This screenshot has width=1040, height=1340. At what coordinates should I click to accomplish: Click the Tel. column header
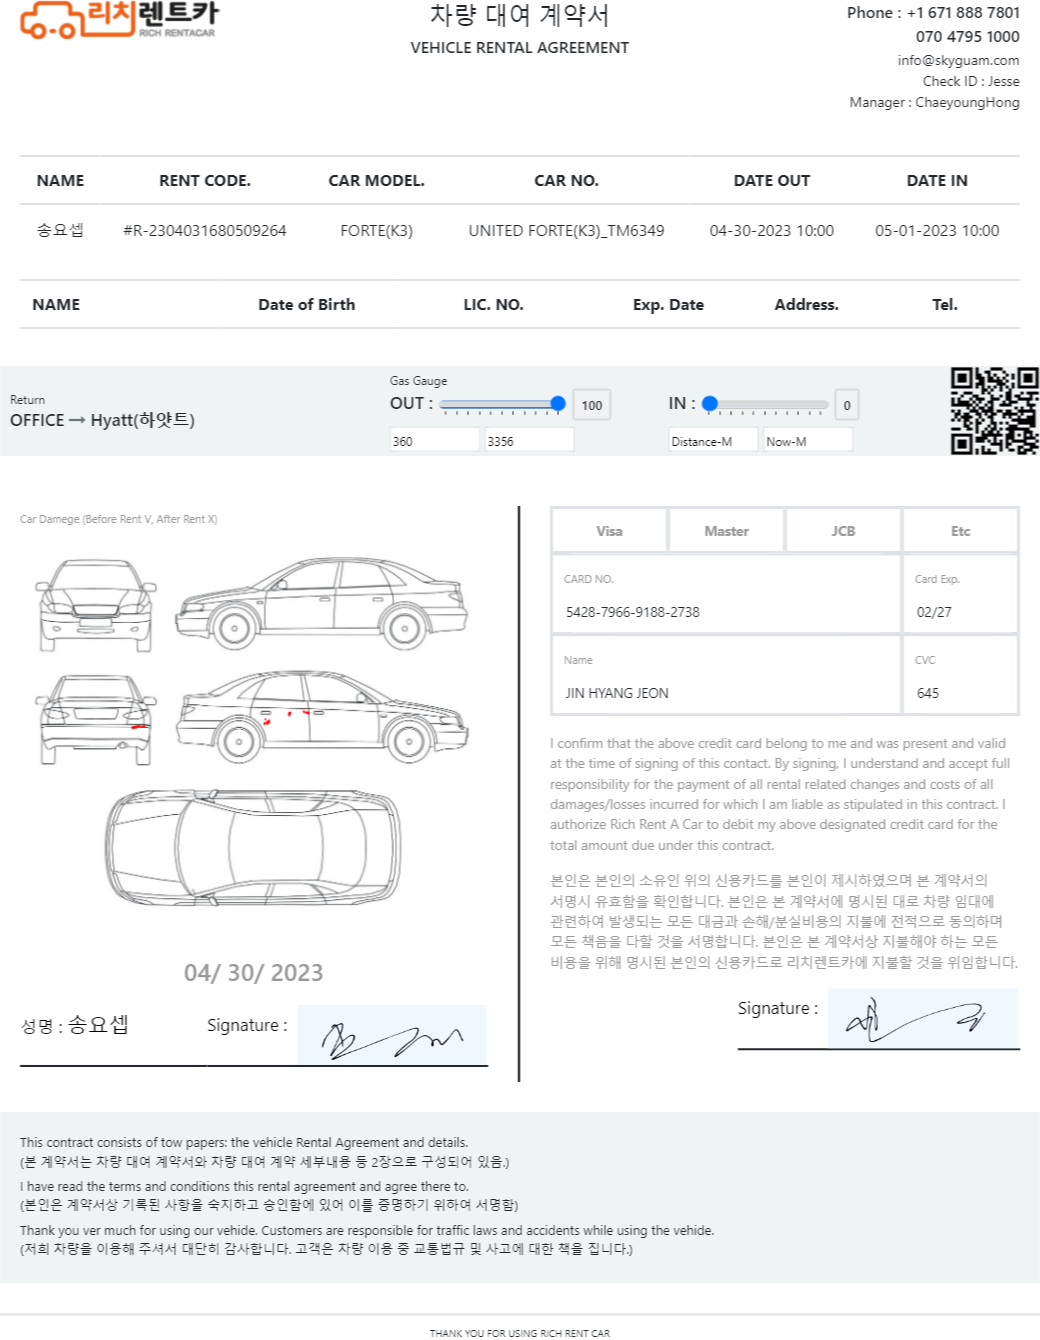click(x=945, y=305)
